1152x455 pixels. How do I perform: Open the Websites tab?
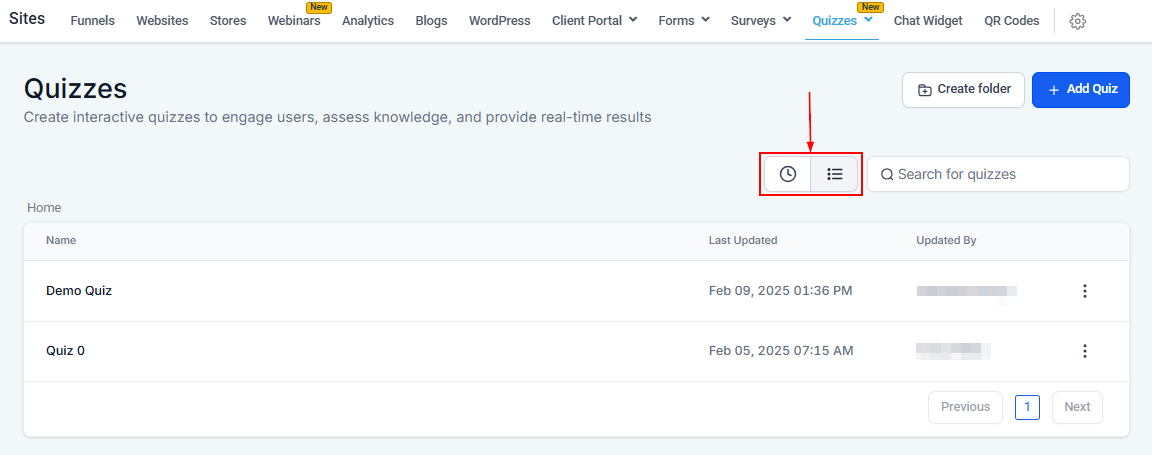(x=162, y=21)
